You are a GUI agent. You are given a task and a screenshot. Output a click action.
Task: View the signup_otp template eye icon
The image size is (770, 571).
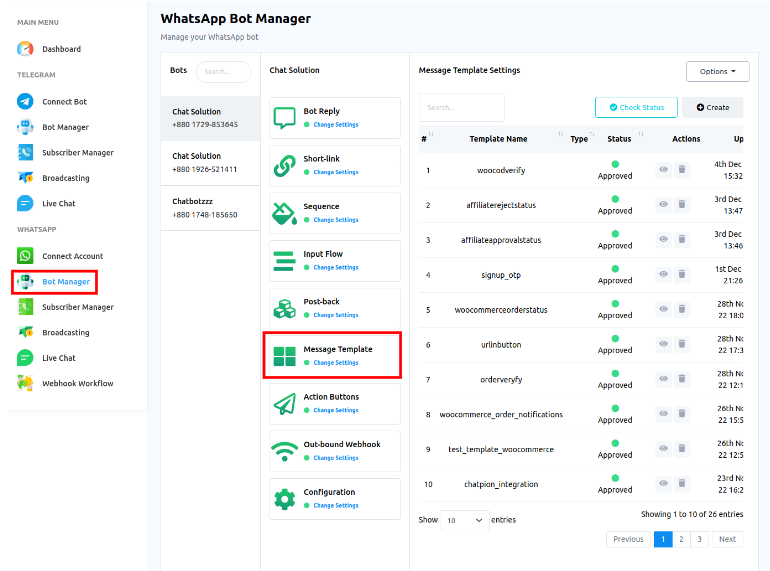pos(663,274)
